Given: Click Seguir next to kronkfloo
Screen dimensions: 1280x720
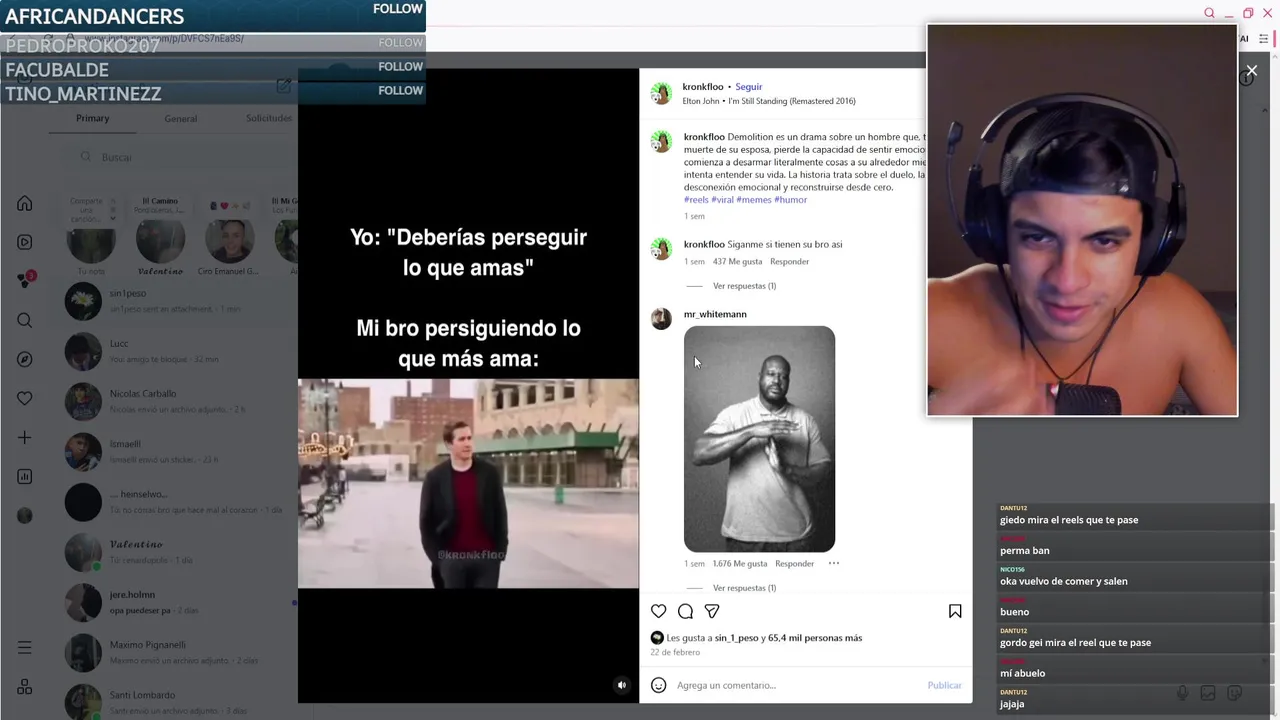Looking at the screenshot, I should point(748,87).
